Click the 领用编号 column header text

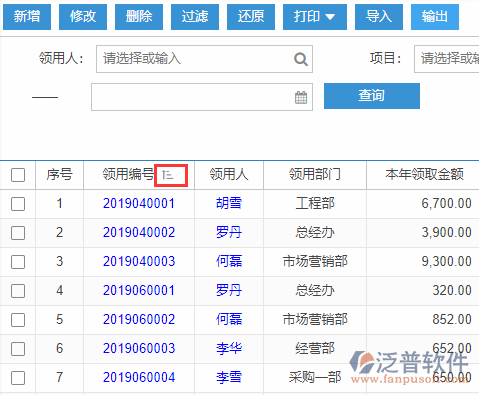tap(128, 174)
